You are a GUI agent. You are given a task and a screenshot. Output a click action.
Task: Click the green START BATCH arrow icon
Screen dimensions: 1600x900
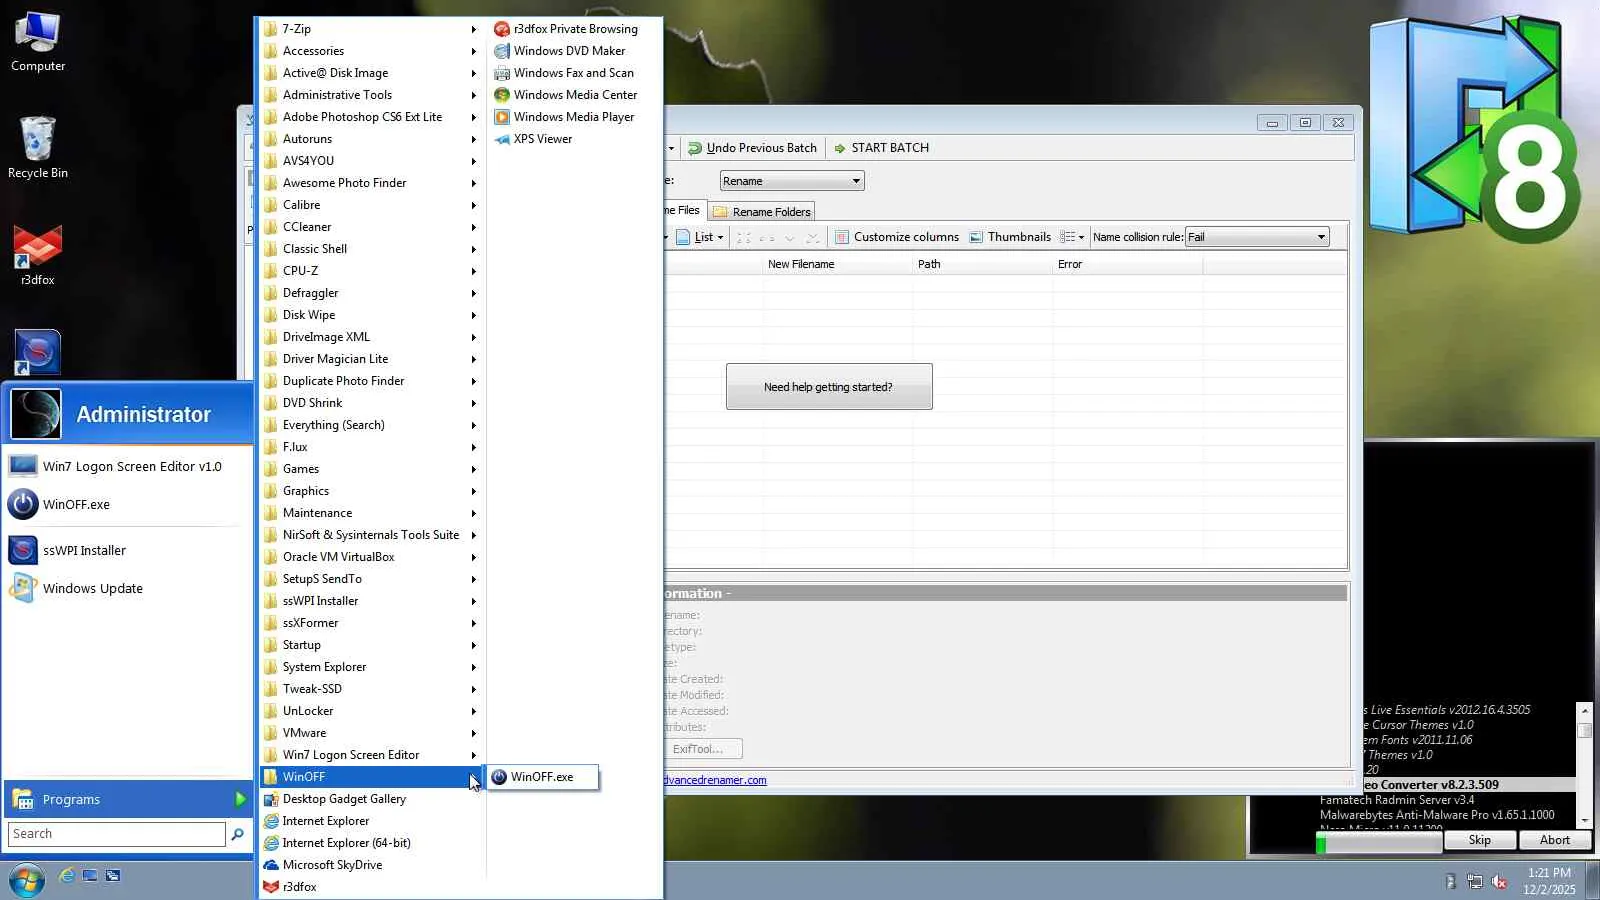[x=840, y=148]
